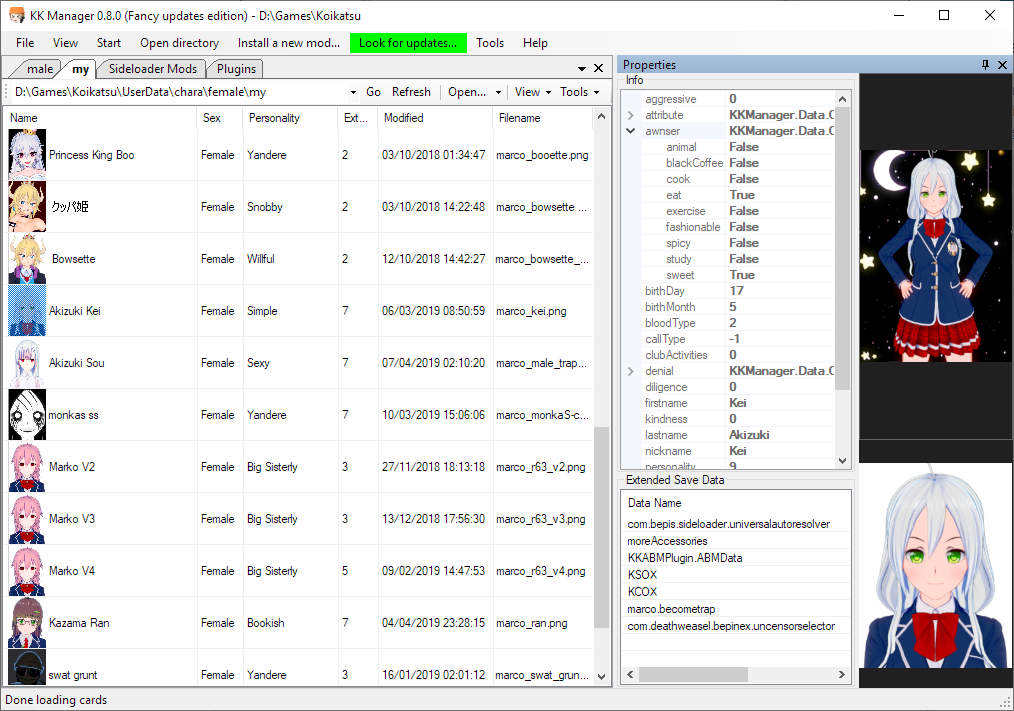Select the birthDay property row
Viewport: 1014px width, 711px height.
[737, 291]
